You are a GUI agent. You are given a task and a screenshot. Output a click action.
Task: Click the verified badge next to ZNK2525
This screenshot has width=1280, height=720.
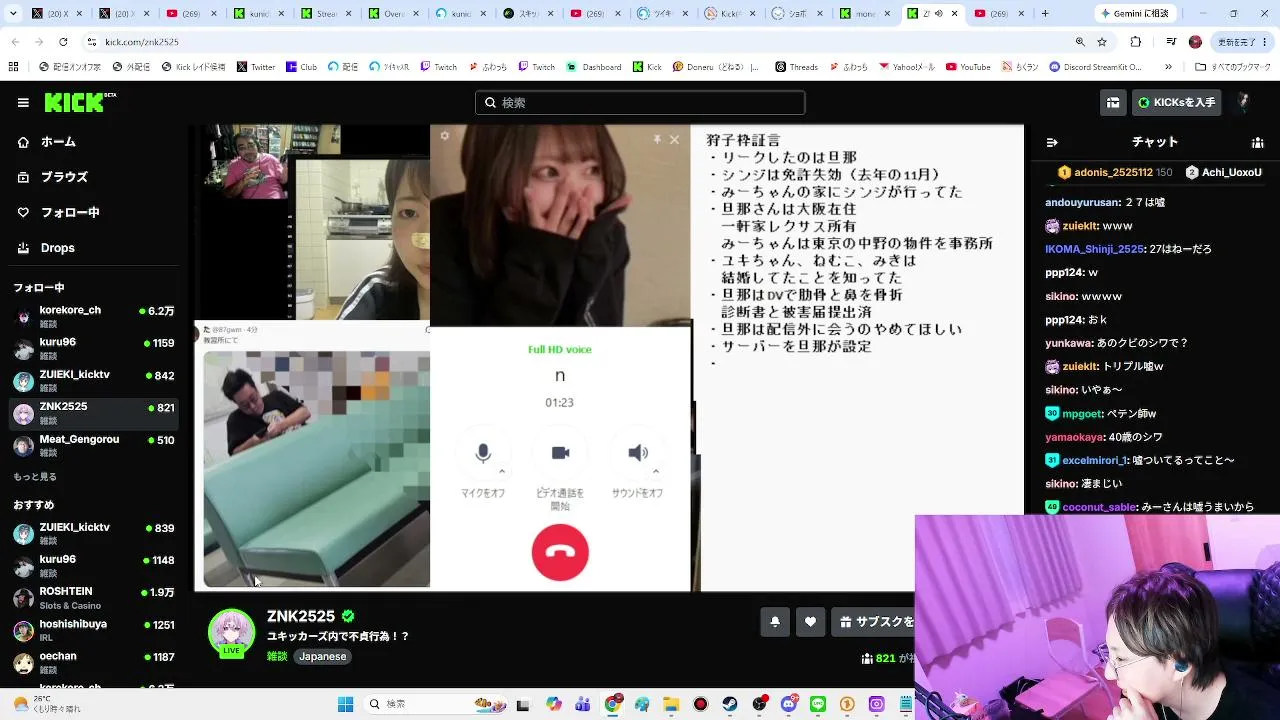click(x=348, y=616)
